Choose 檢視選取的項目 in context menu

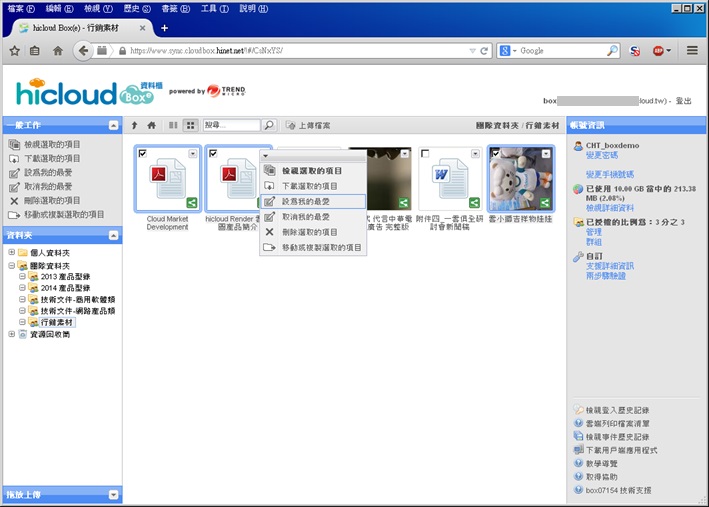pyautogui.click(x=313, y=171)
